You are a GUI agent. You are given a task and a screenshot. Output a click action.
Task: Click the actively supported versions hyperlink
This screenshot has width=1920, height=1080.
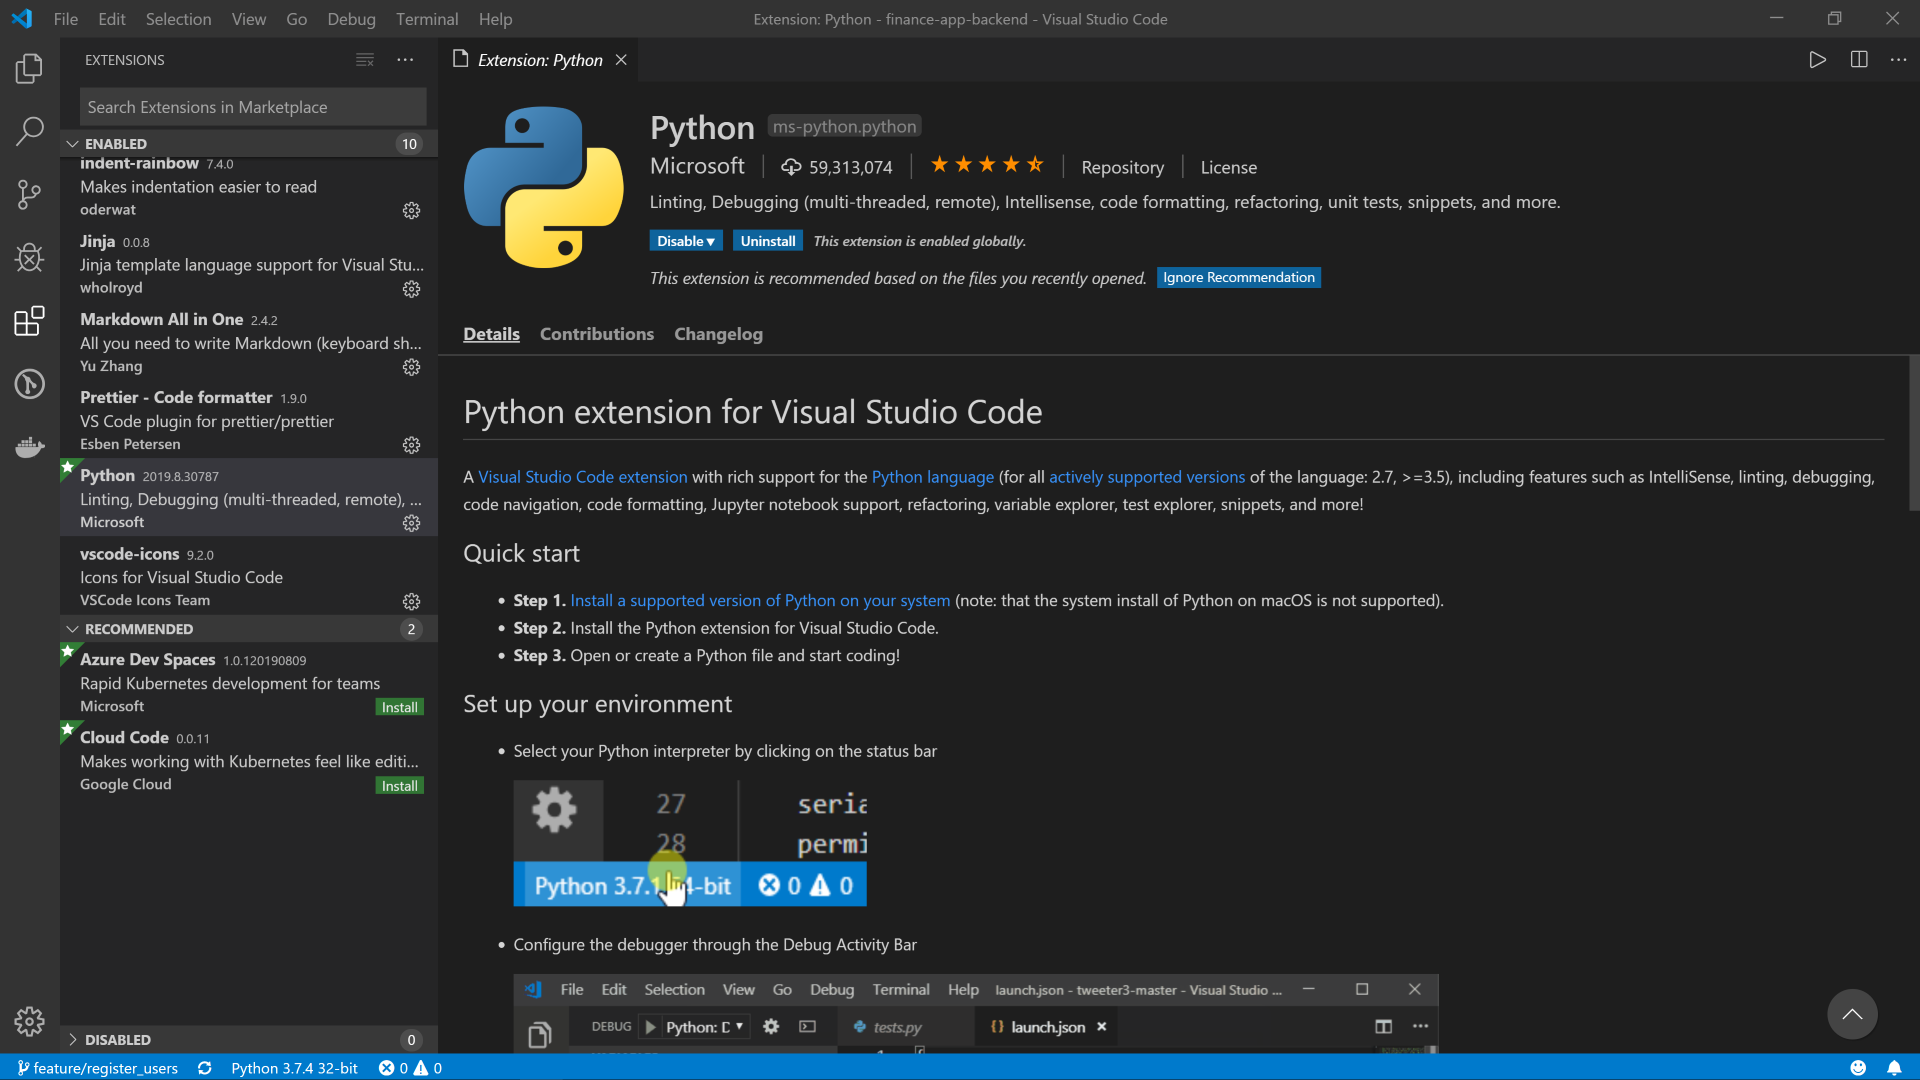(1146, 476)
